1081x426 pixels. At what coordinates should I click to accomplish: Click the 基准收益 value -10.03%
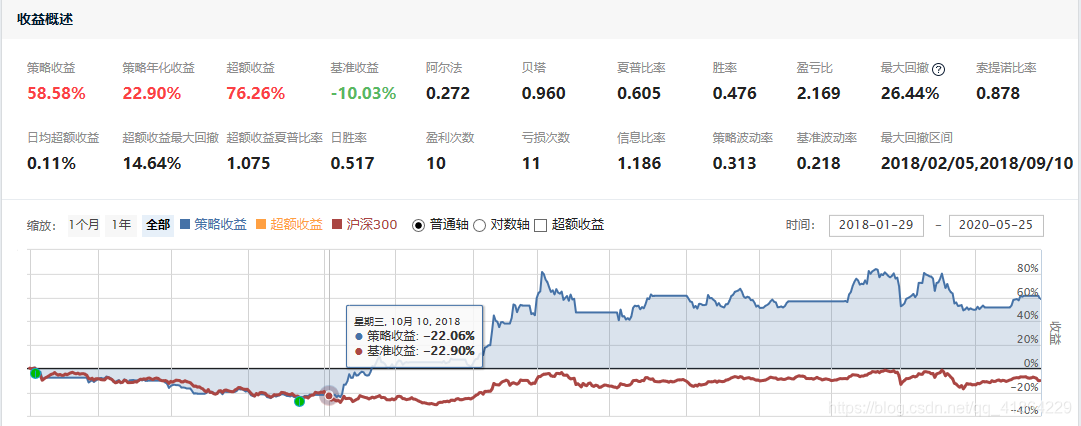(x=363, y=94)
